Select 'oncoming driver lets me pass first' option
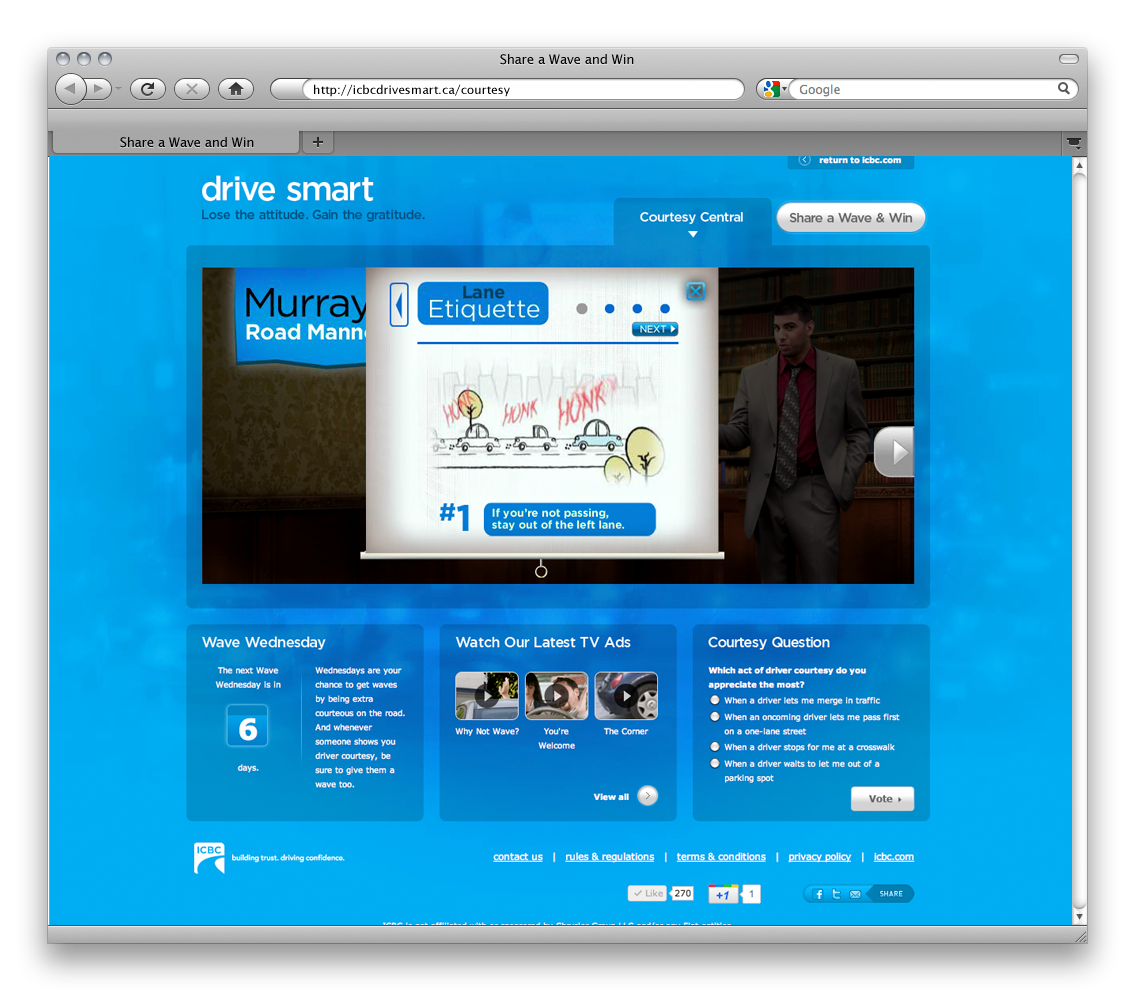The image size is (1135, 991). 715,717
